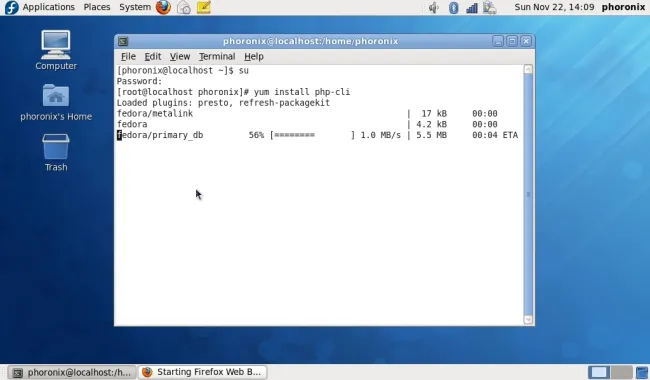
Task: Open the mail client icon in top panel
Action: pyautogui.click(x=184, y=7)
